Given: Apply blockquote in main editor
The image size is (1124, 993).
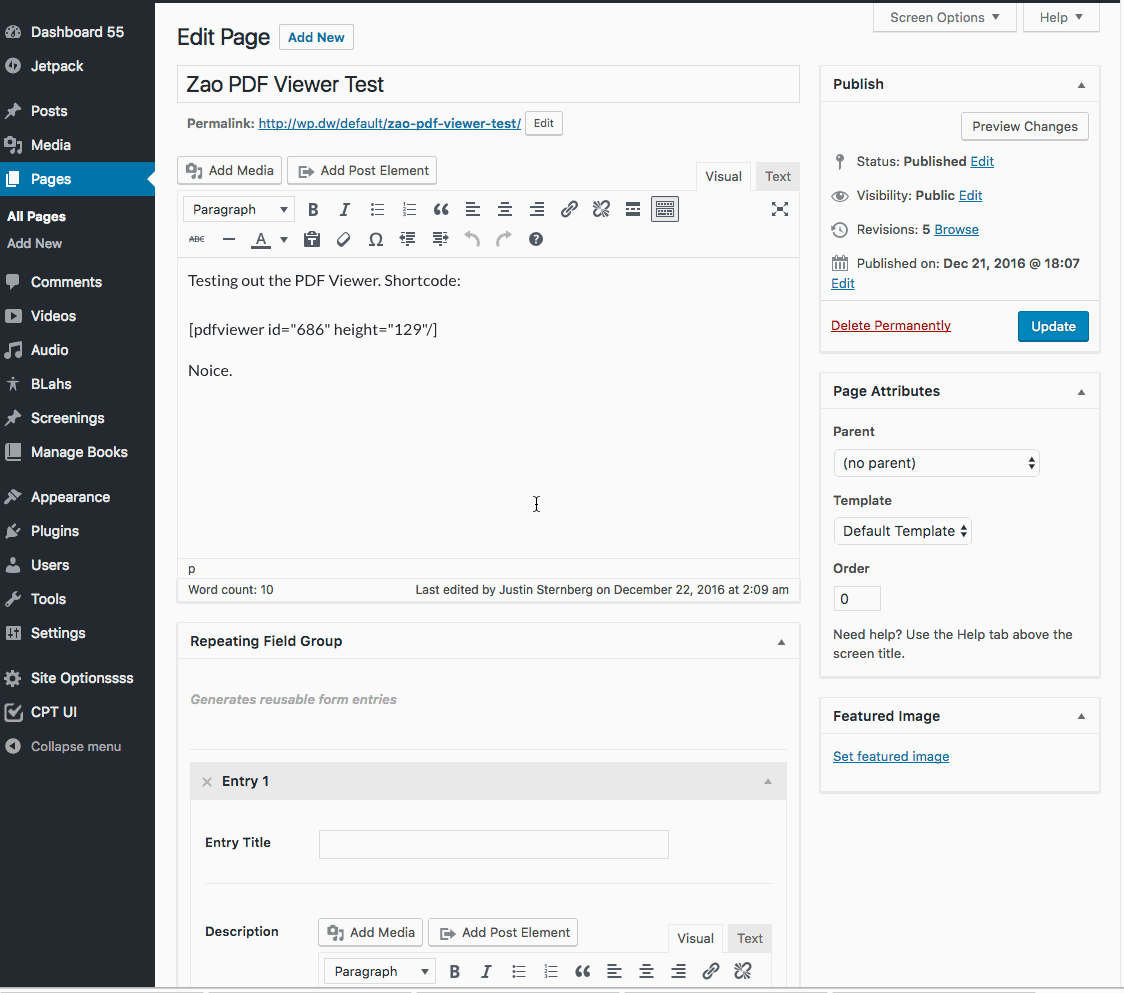Looking at the screenshot, I should pyautogui.click(x=441, y=209).
